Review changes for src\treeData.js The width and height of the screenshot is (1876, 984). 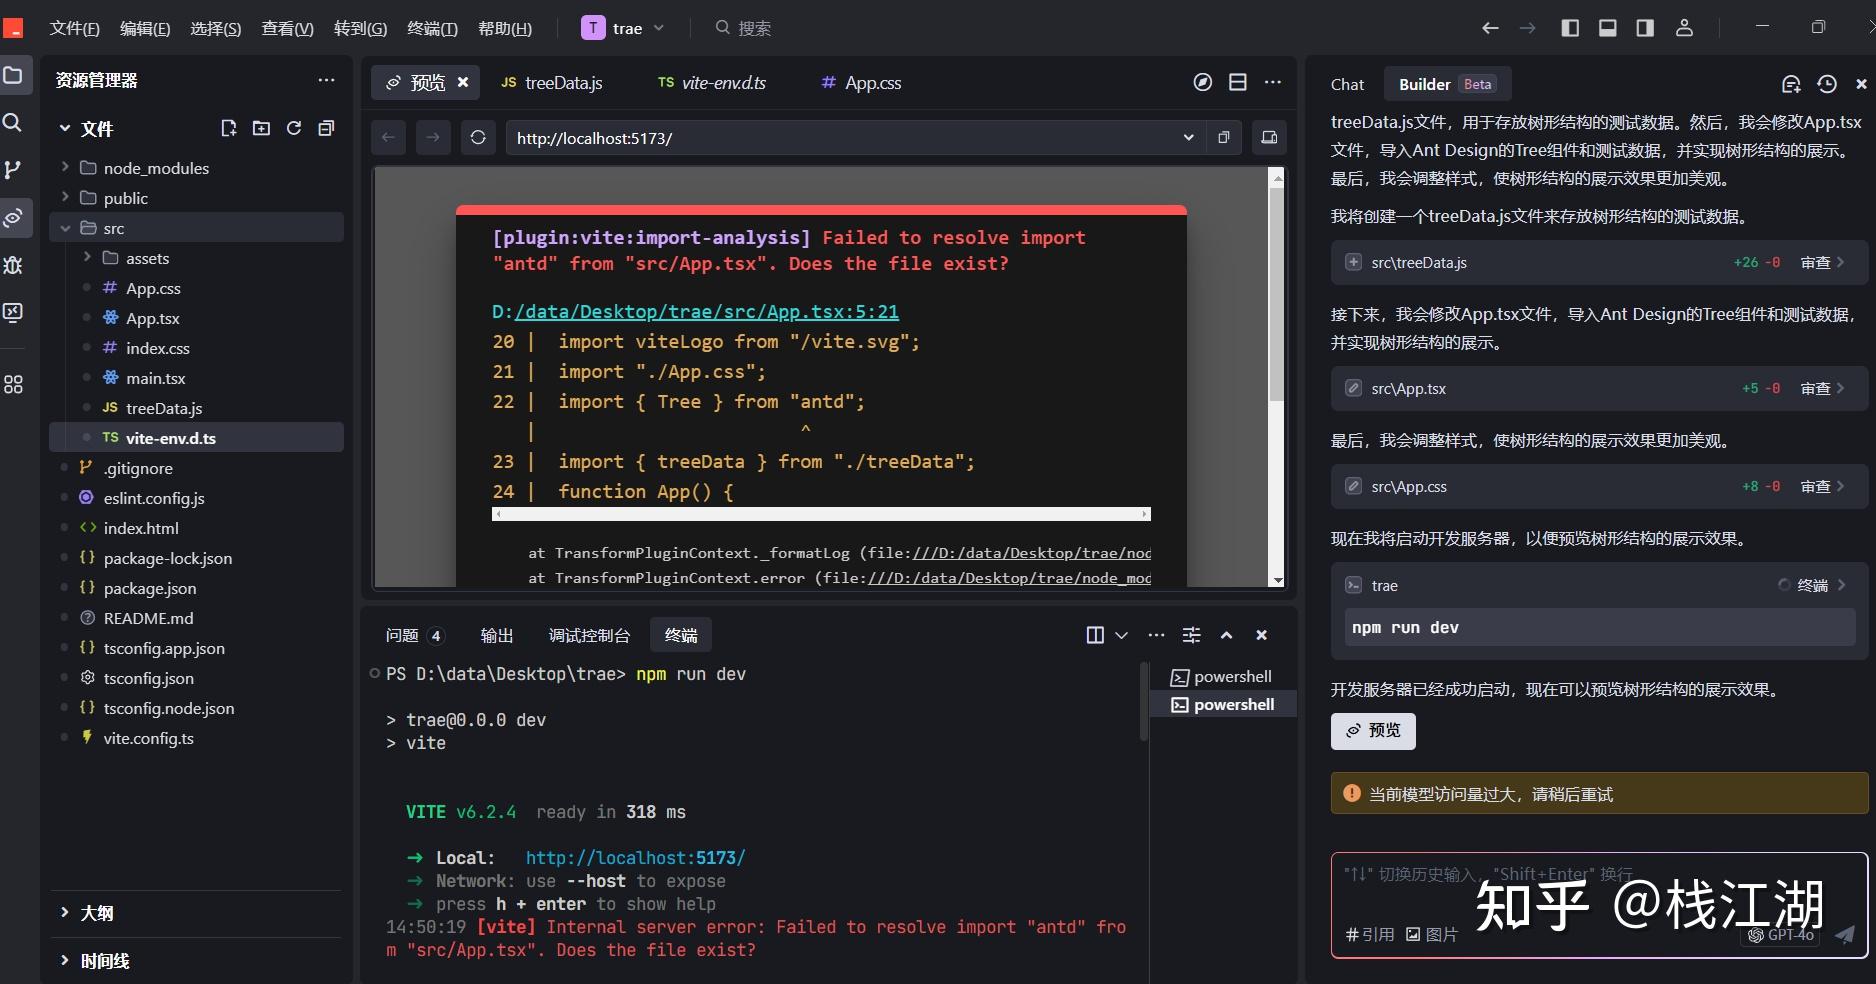(x=1822, y=262)
